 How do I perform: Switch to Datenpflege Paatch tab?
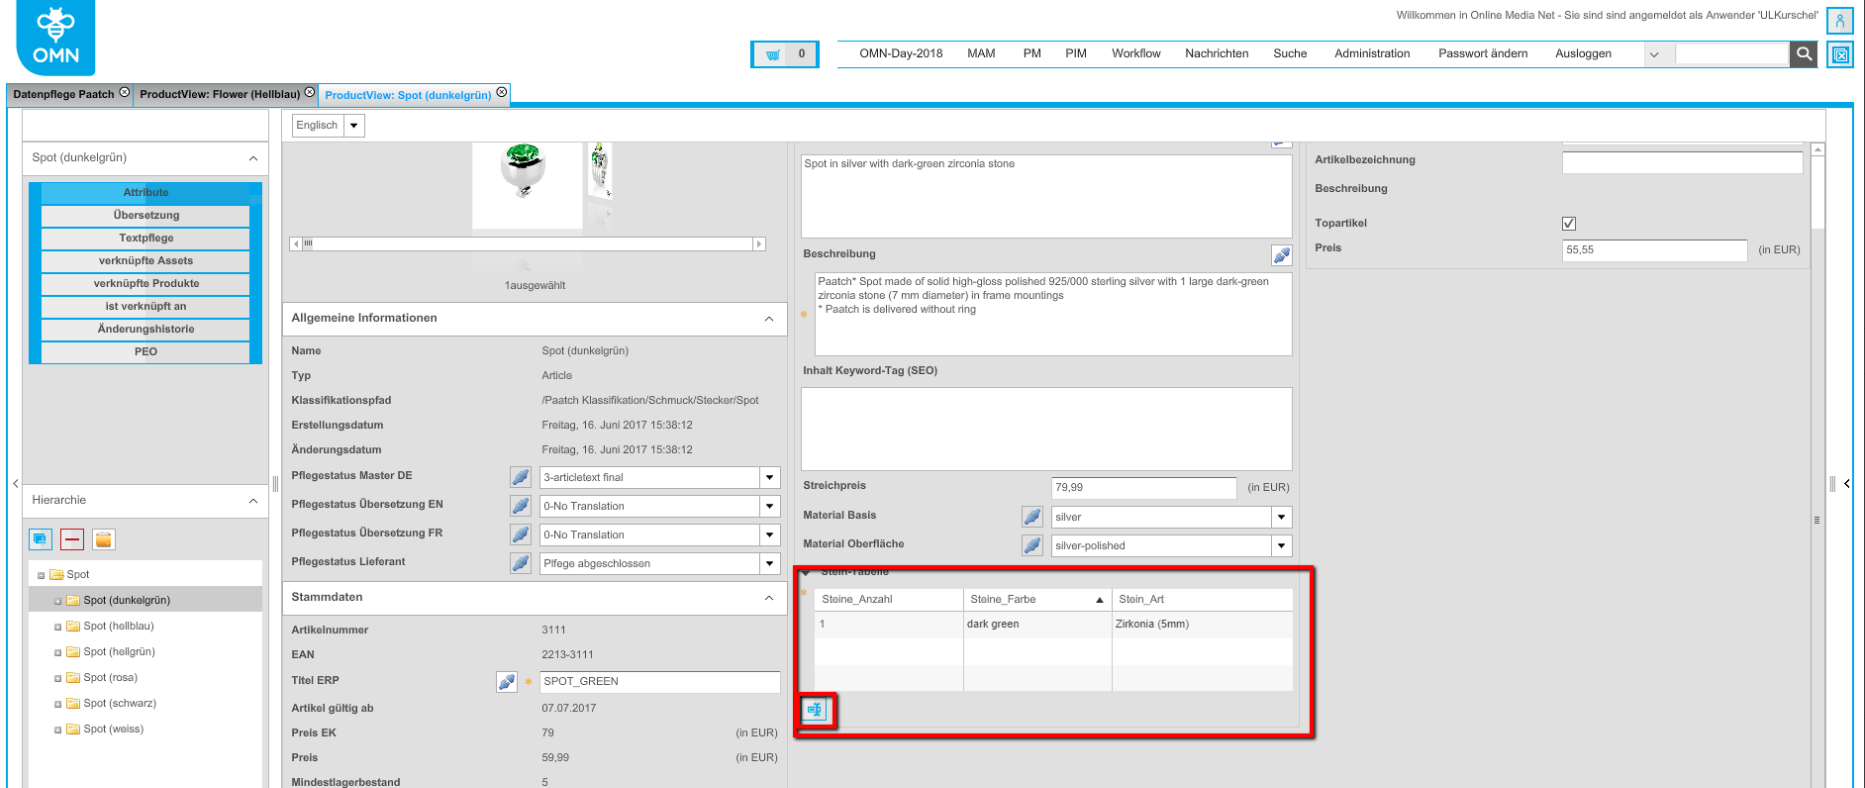63,94
